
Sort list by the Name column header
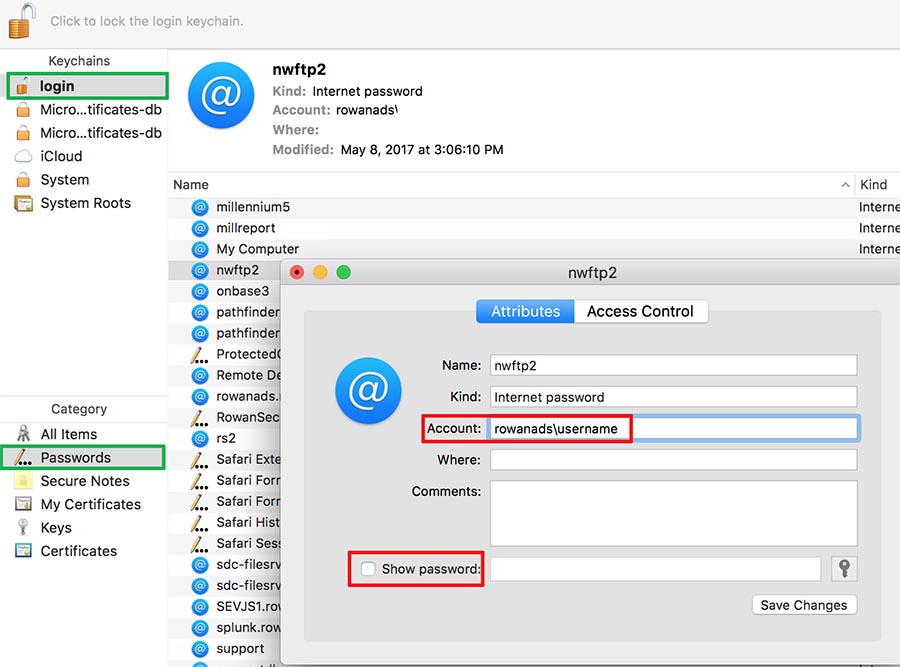click(x=191, y=184)
